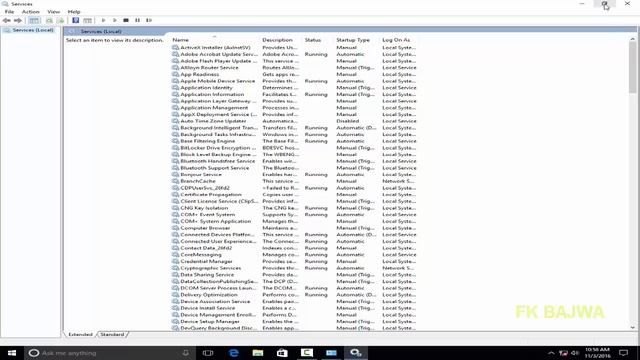Select Services (Local) in console tree
Viewport: 640px width, 360px height.
click(33, 30)
